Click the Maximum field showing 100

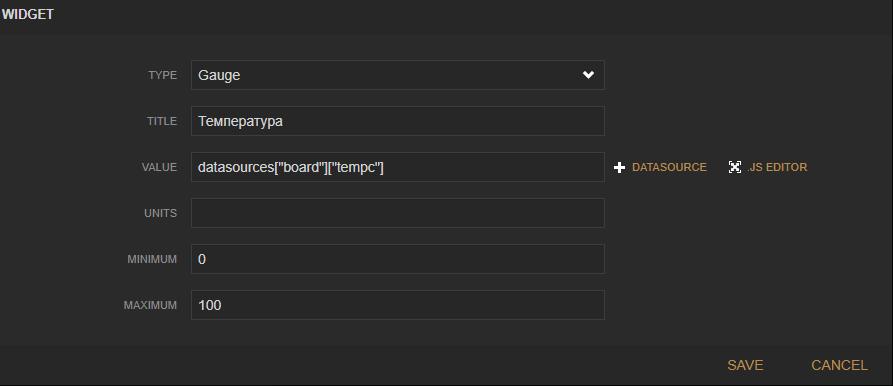(x=398, y=305)
